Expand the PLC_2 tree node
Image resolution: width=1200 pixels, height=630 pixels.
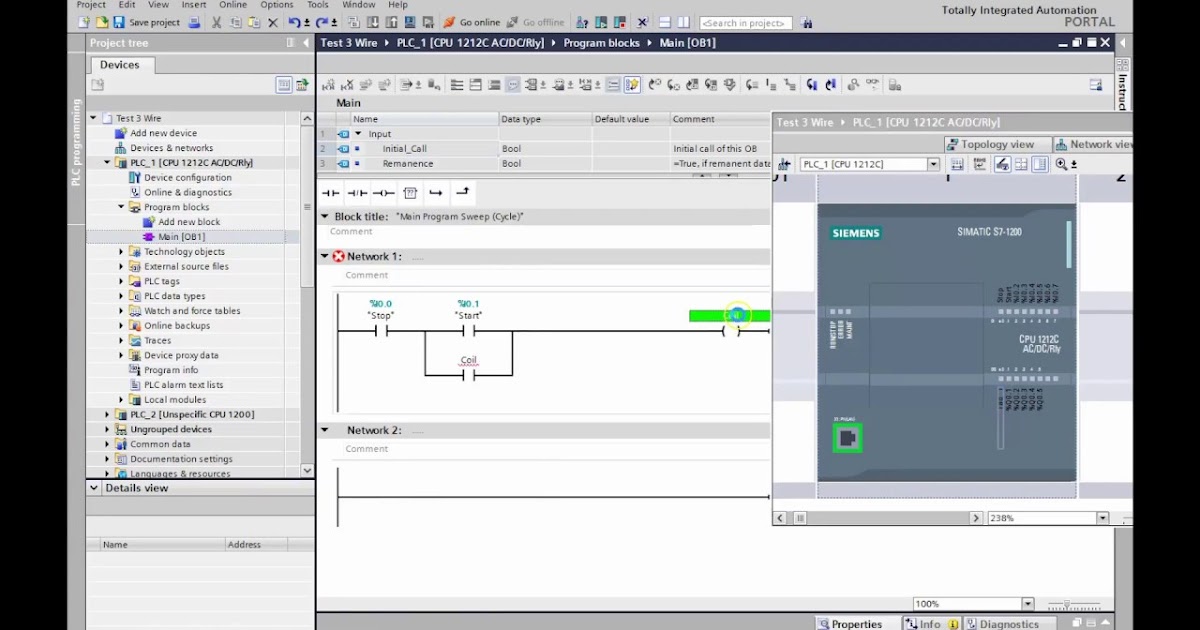[x=108, y=414]
